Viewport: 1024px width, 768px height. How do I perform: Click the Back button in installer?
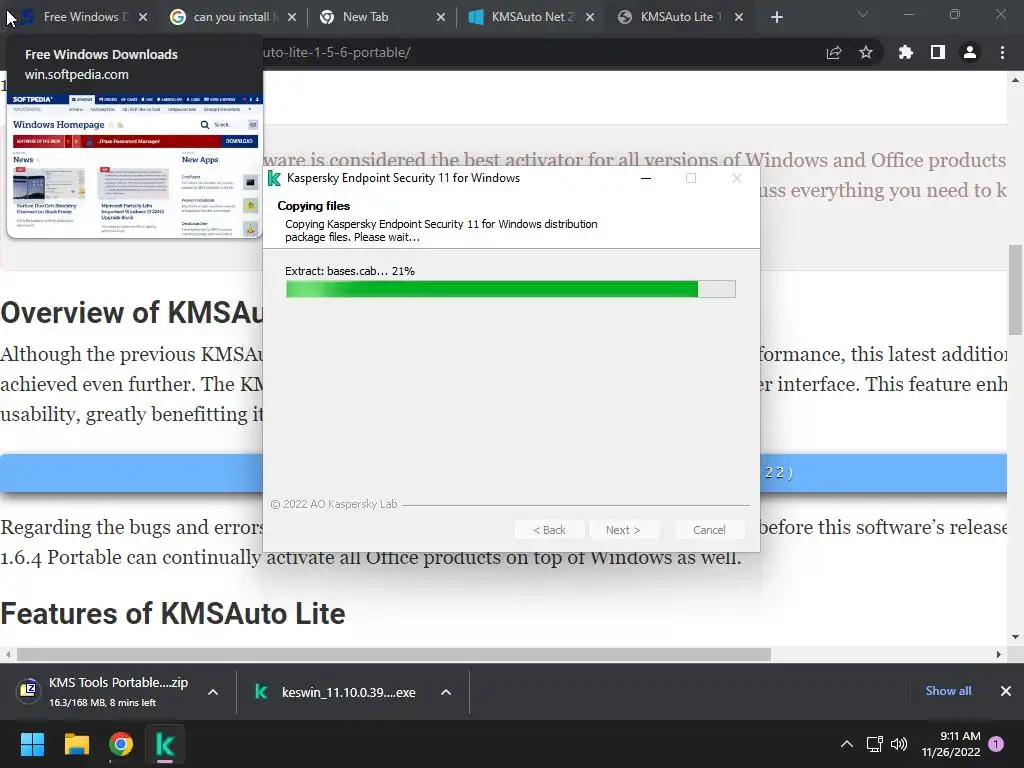(549, 530)
